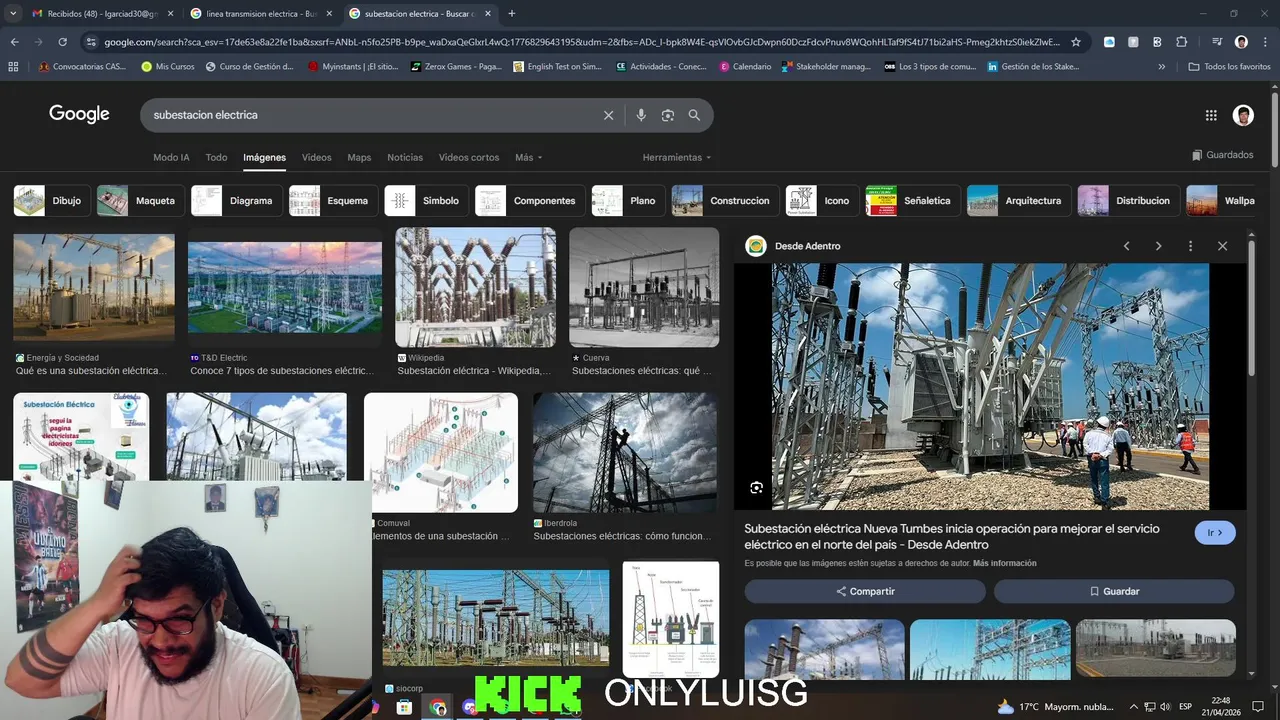
Task: Open the tab search dropdown arrow
Action: [x=13, y=14]
